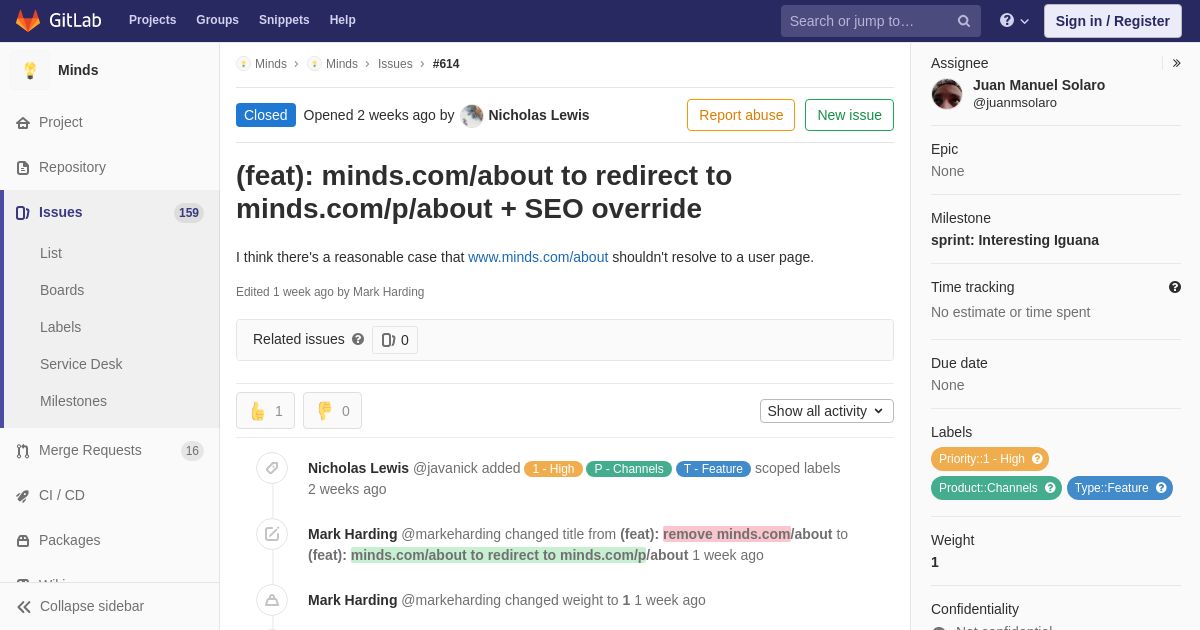Click the weight change activity icon

[272, 600]
